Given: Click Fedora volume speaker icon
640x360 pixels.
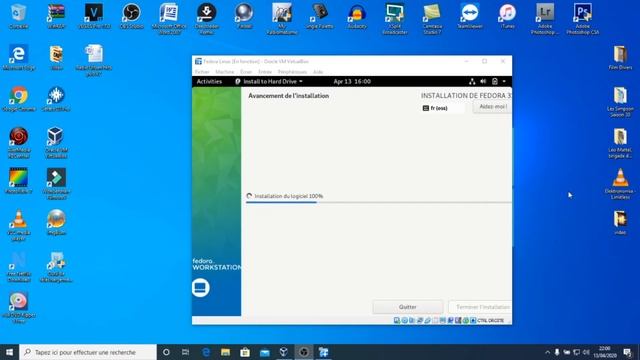Looking at the screenshot, I should [x=483, y=82].
